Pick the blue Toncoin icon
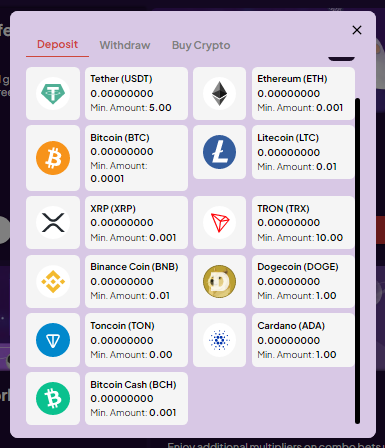The image size is (385, 448). pos(53,340)
